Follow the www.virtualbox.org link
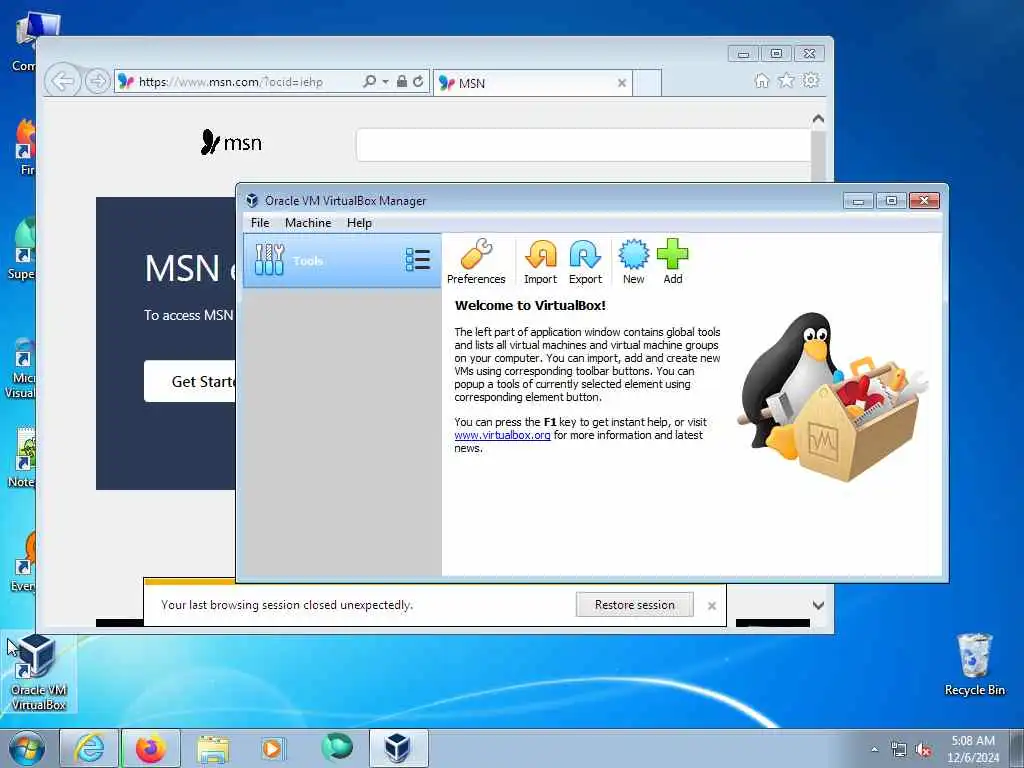The width and height of the screenshot is (1024, 768). pyautogui.click(x=502, y=435)
